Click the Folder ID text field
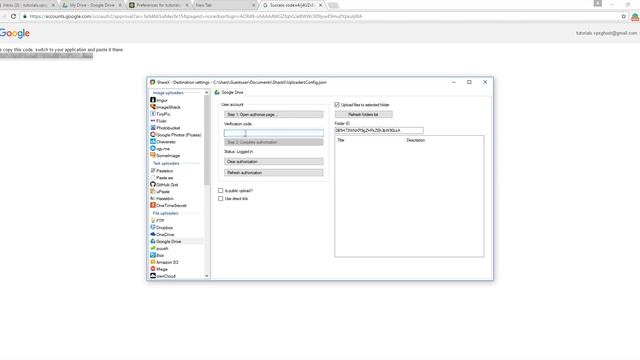 click(379, 130)
